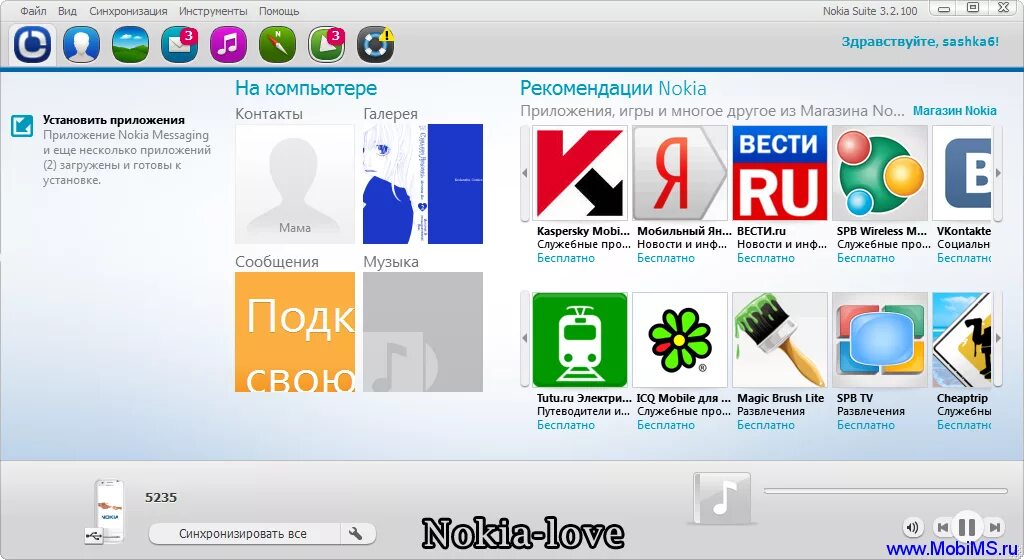Screen dimensions: 1024x560
Task: Click Бесплатно under Kaspersky Mobile
Action: pos(566,258)
